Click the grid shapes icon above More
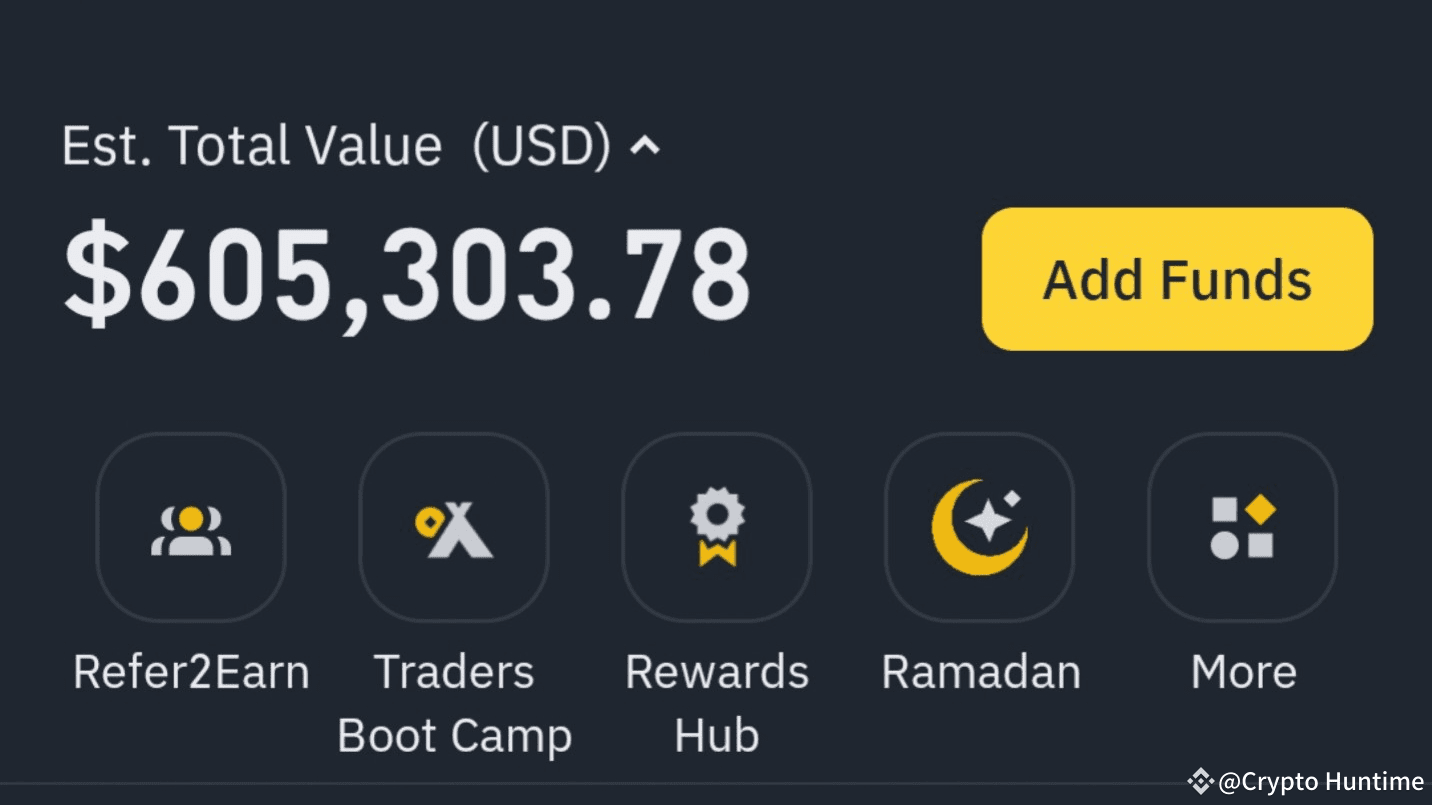1432x805 pixels. pyautogui.click(x=1242, y=528)
